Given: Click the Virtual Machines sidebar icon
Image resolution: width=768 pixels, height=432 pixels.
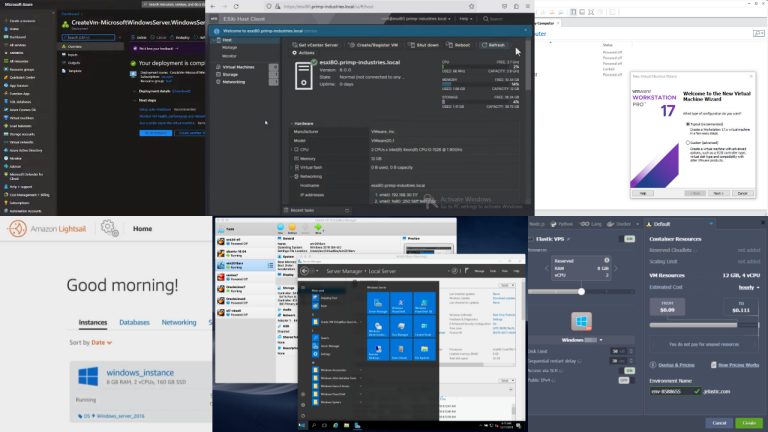Looking at the screenshot, I should (218, 67).
